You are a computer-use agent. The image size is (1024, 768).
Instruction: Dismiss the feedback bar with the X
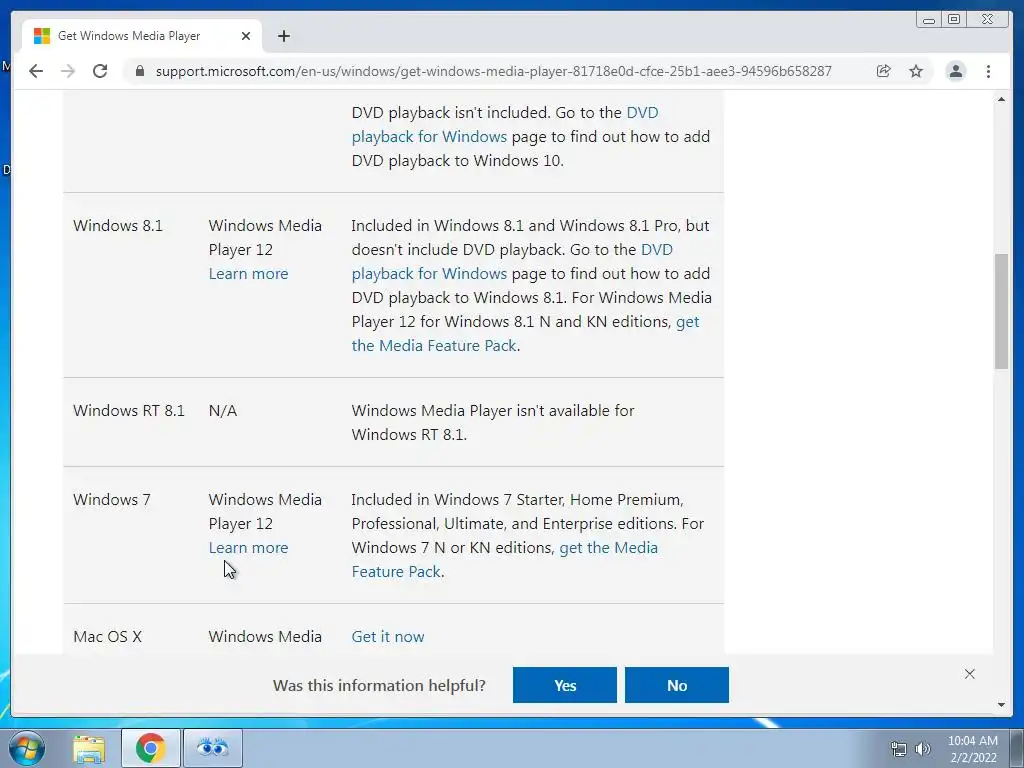click(x=970, y=674)
